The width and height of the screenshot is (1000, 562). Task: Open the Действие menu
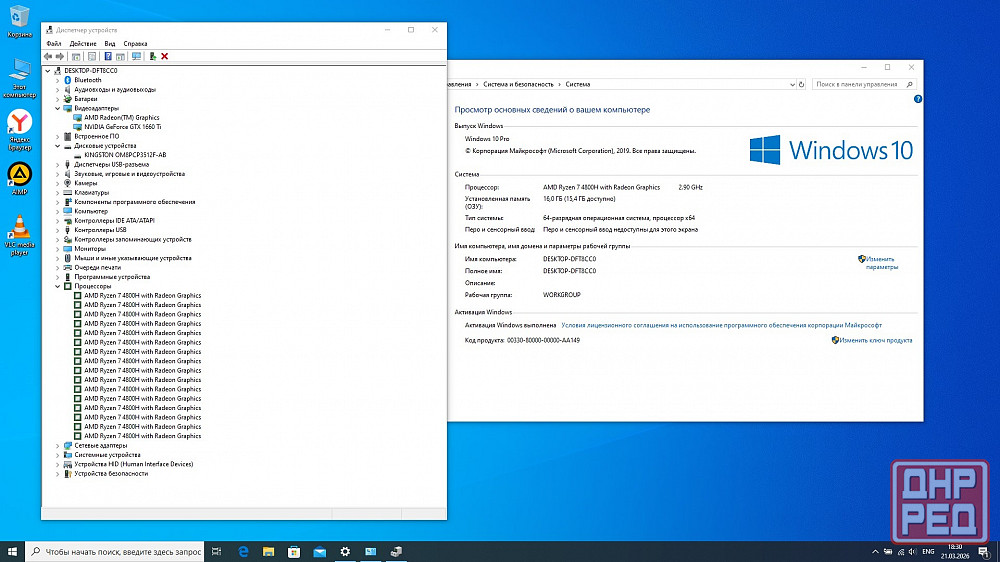click(x=83, y=44)
